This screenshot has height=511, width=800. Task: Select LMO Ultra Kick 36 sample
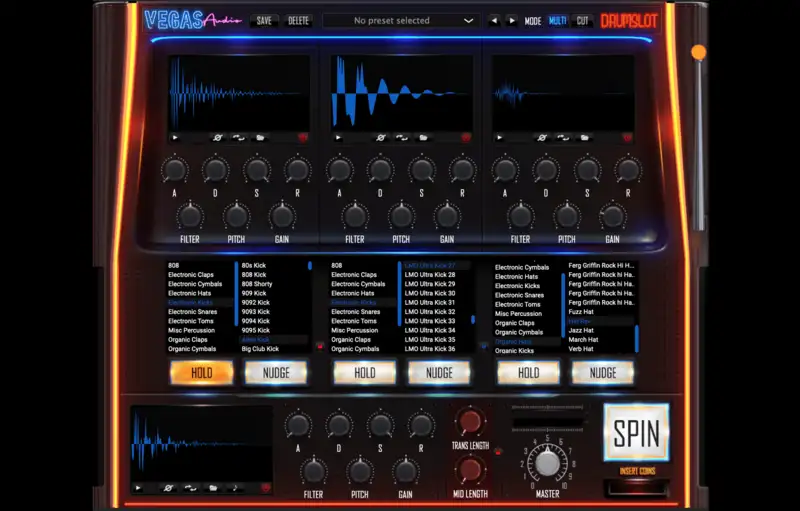[x=430, y=349]
